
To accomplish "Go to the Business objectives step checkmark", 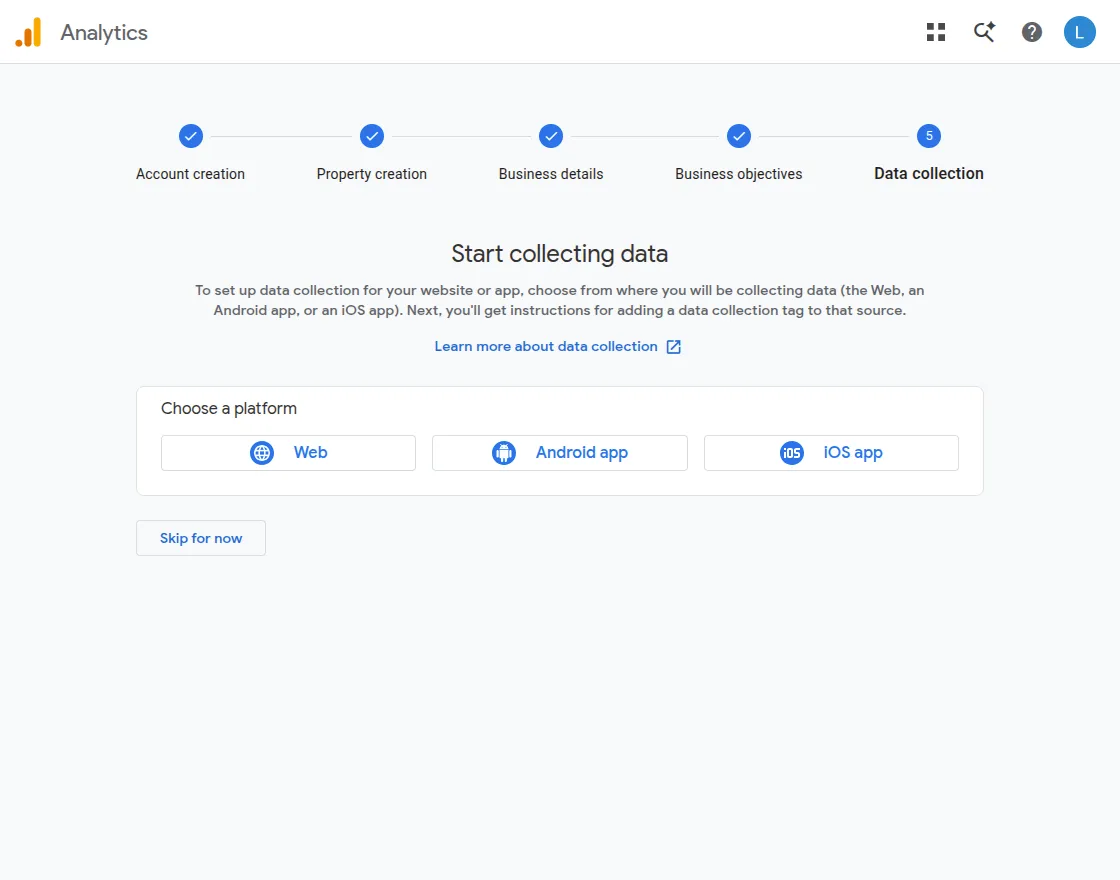I will pyautogui.click(x=739, y=136).
